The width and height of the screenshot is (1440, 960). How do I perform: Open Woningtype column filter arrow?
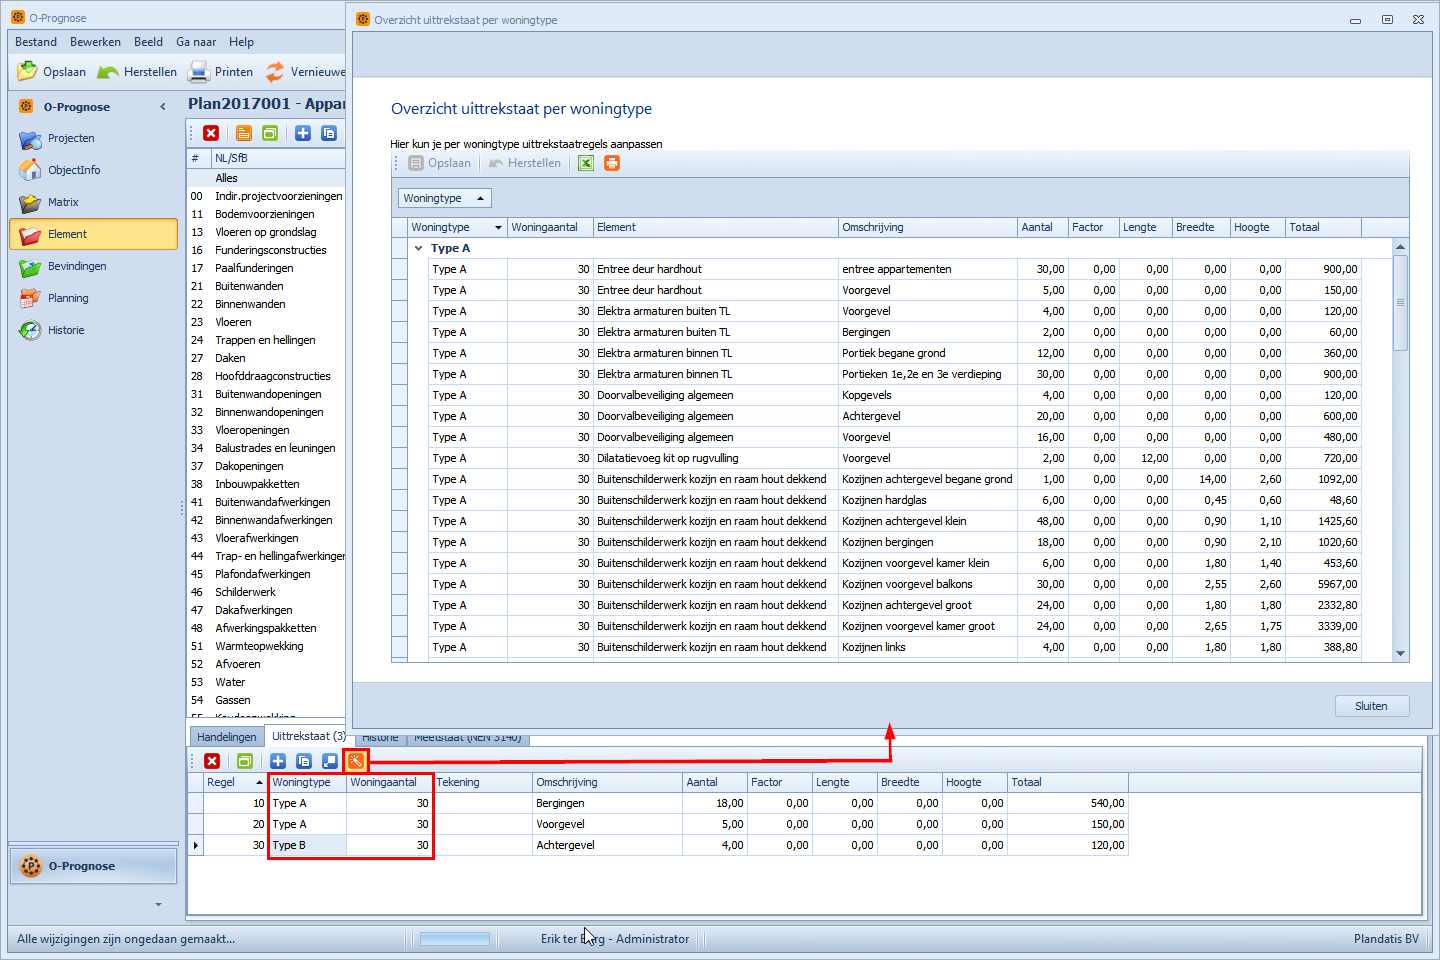click(498, 228)
